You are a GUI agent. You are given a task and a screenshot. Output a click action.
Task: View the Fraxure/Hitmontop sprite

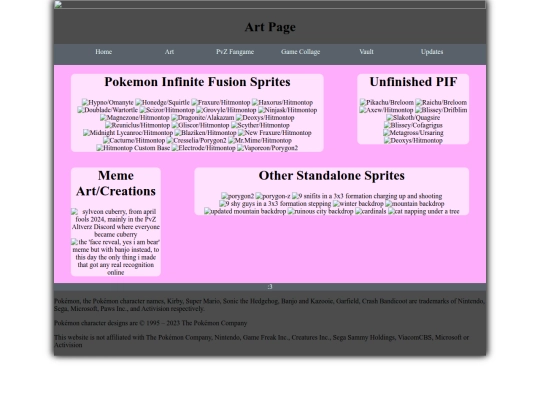tap(221, 102)
